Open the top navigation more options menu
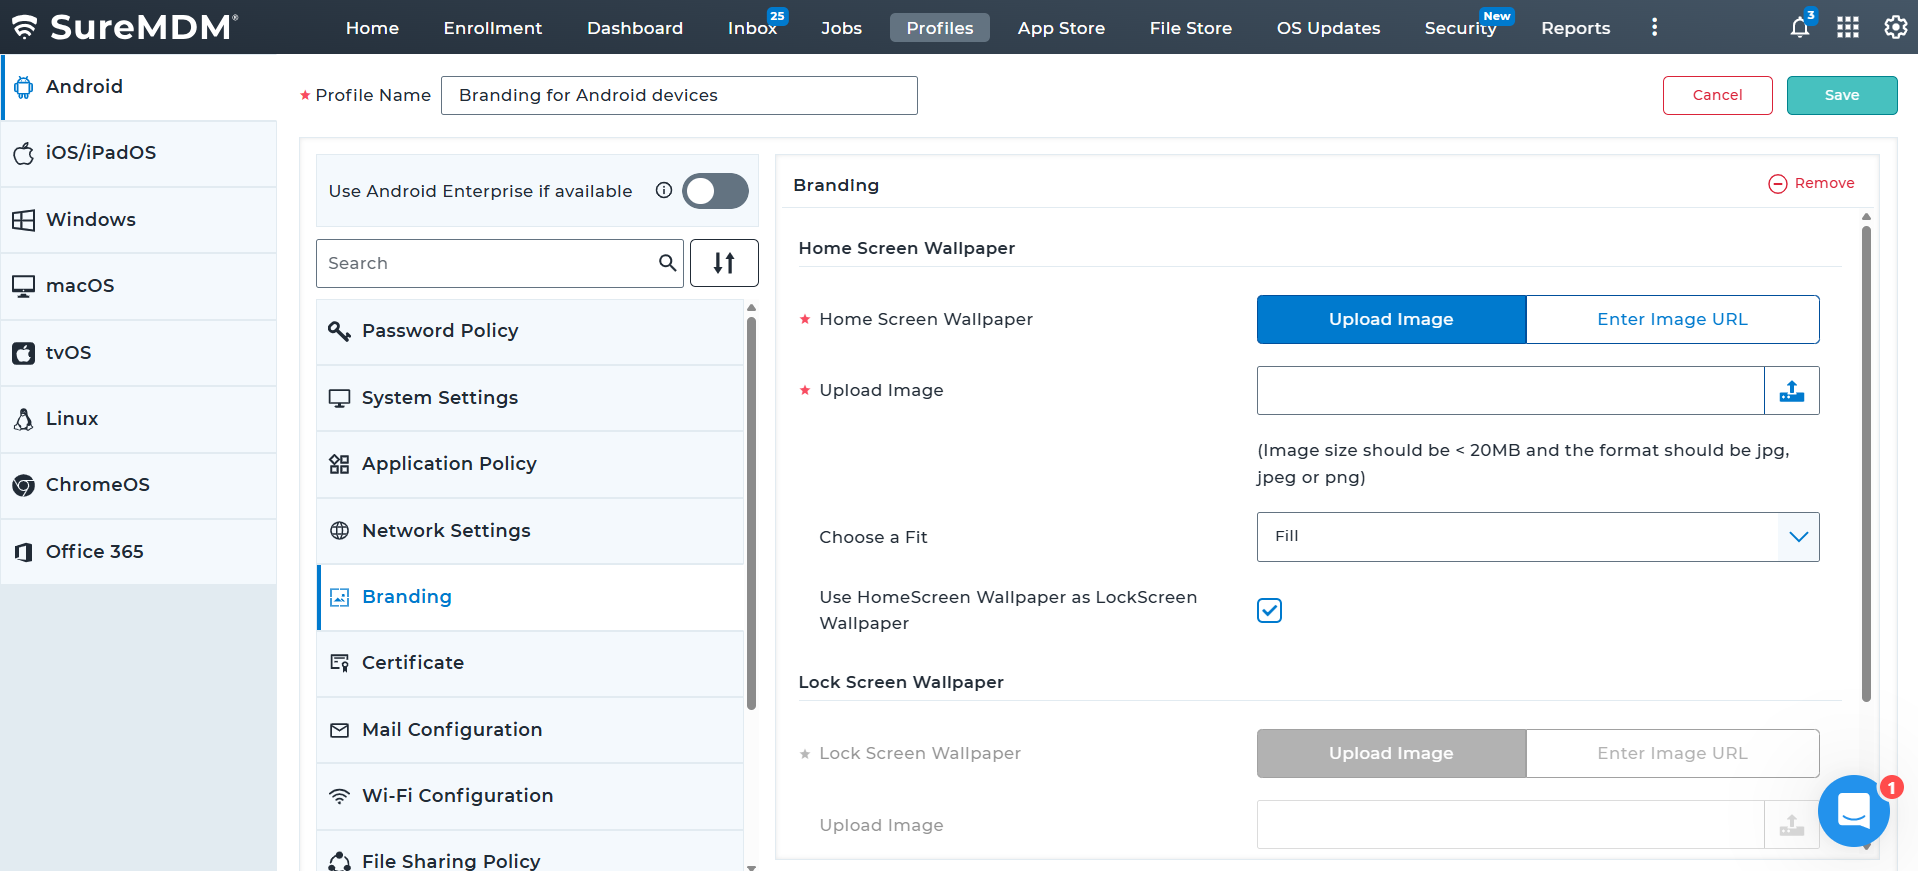Screen dimensions: 1918x871 coord(1654,27)
